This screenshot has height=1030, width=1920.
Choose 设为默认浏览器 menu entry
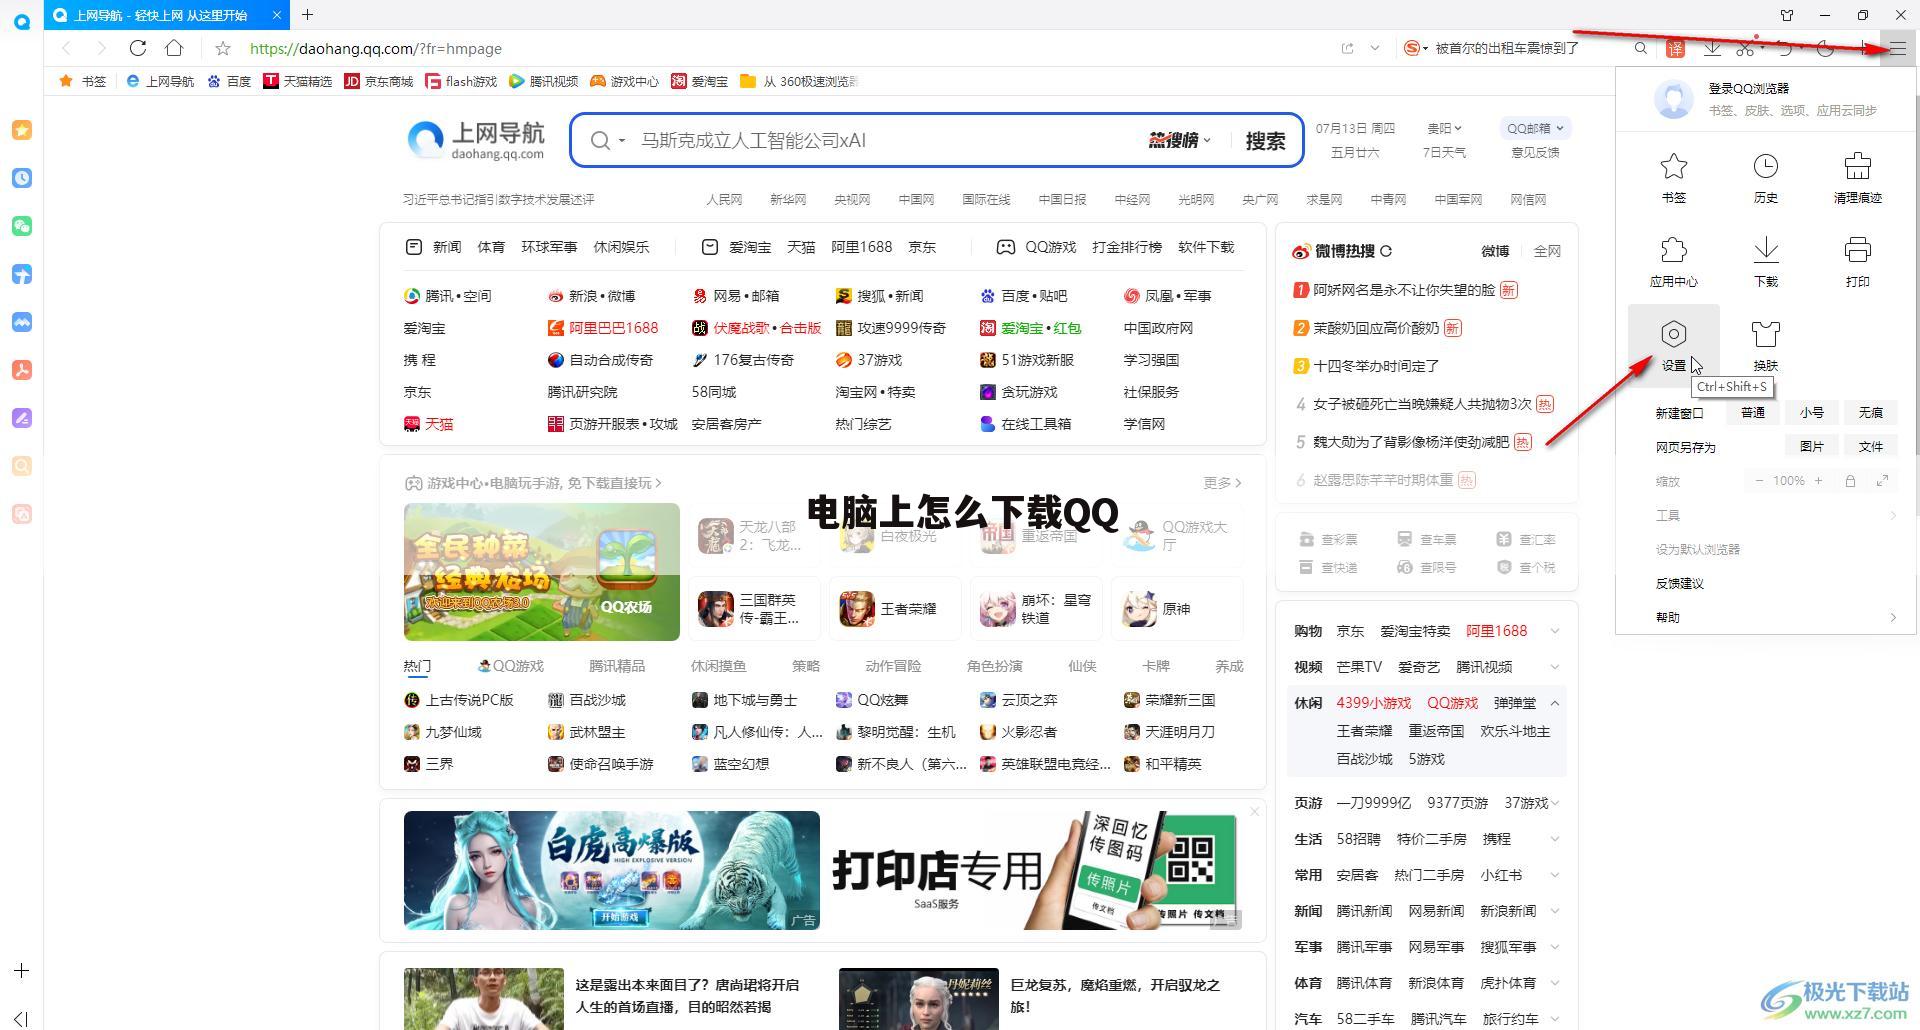coord(1697,549)
